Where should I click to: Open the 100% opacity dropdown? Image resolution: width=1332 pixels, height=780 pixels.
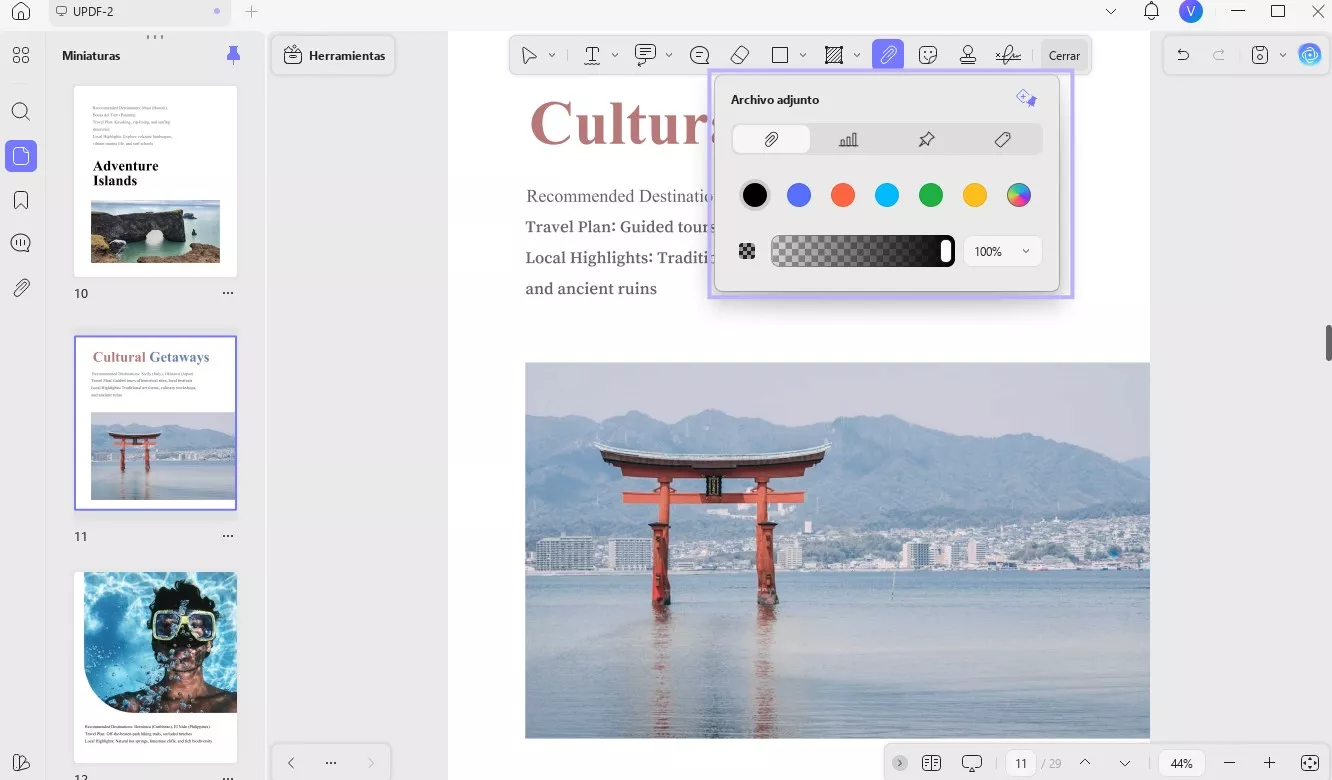[1003, 251]
